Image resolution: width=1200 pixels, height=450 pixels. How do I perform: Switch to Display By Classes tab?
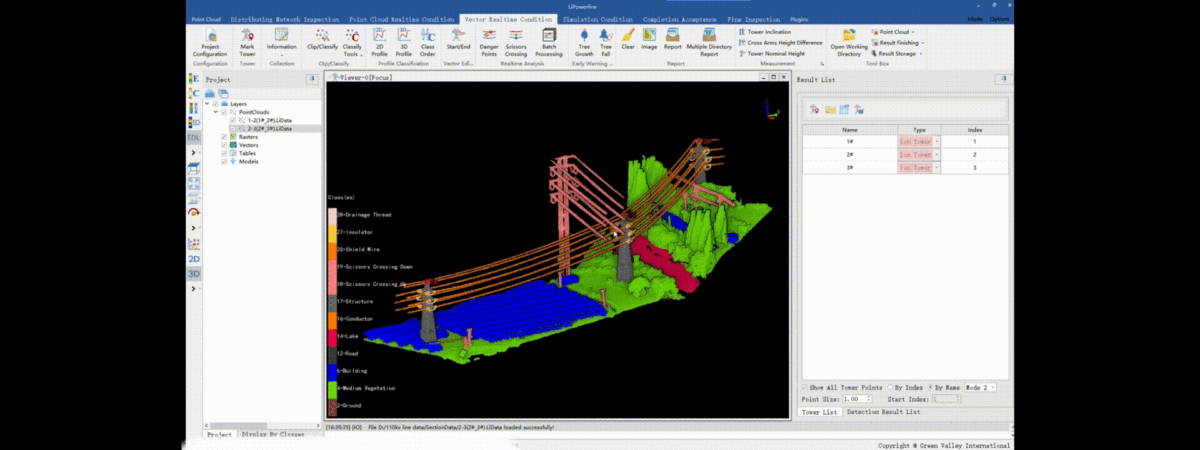pos(273,434)
